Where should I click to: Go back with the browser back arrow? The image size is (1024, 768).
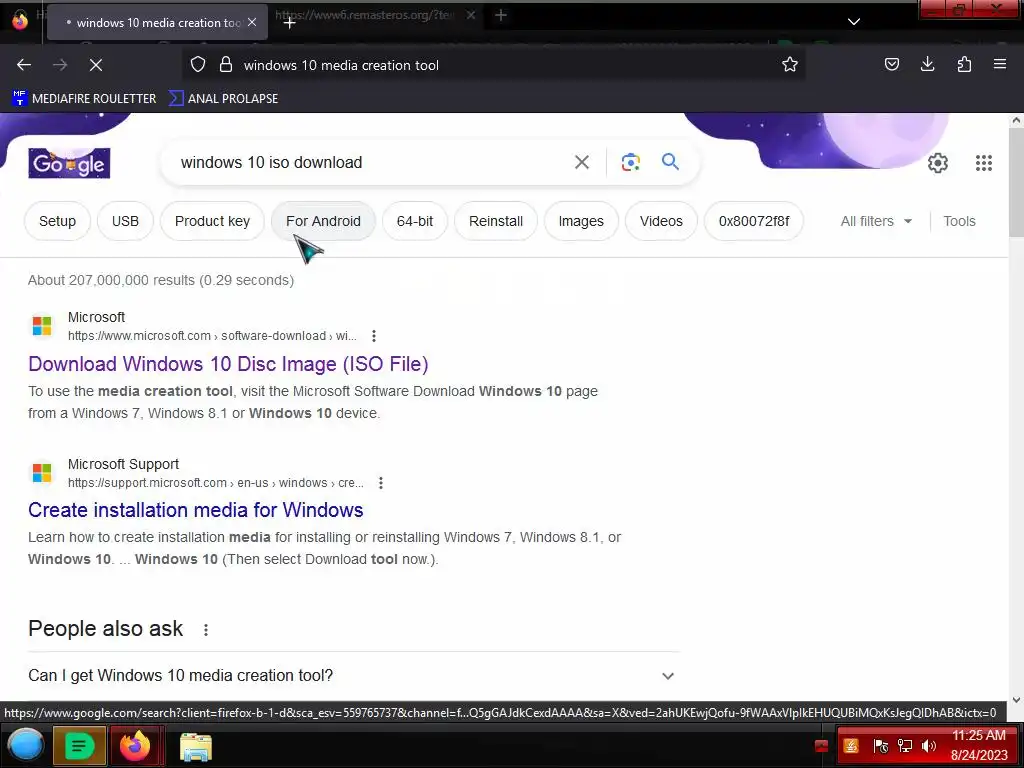point(24,65)
